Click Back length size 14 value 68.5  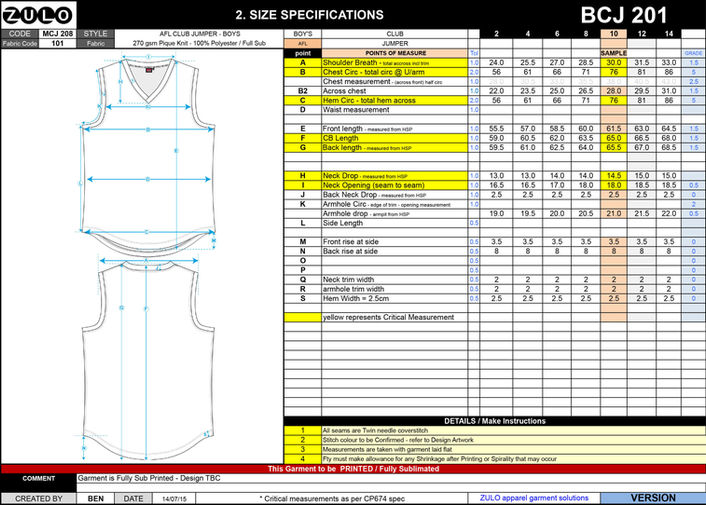click(x=669, y=148)
